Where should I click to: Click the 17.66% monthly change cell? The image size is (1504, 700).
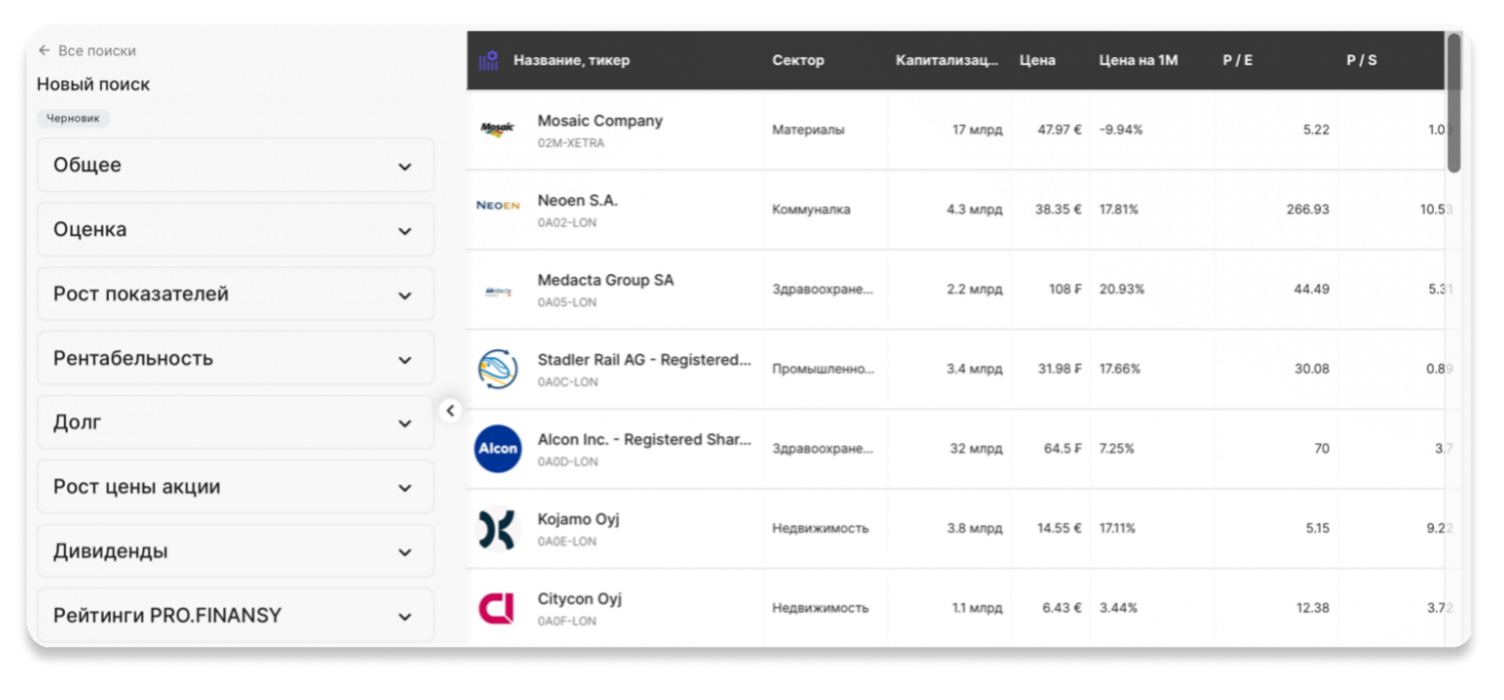1120,369
